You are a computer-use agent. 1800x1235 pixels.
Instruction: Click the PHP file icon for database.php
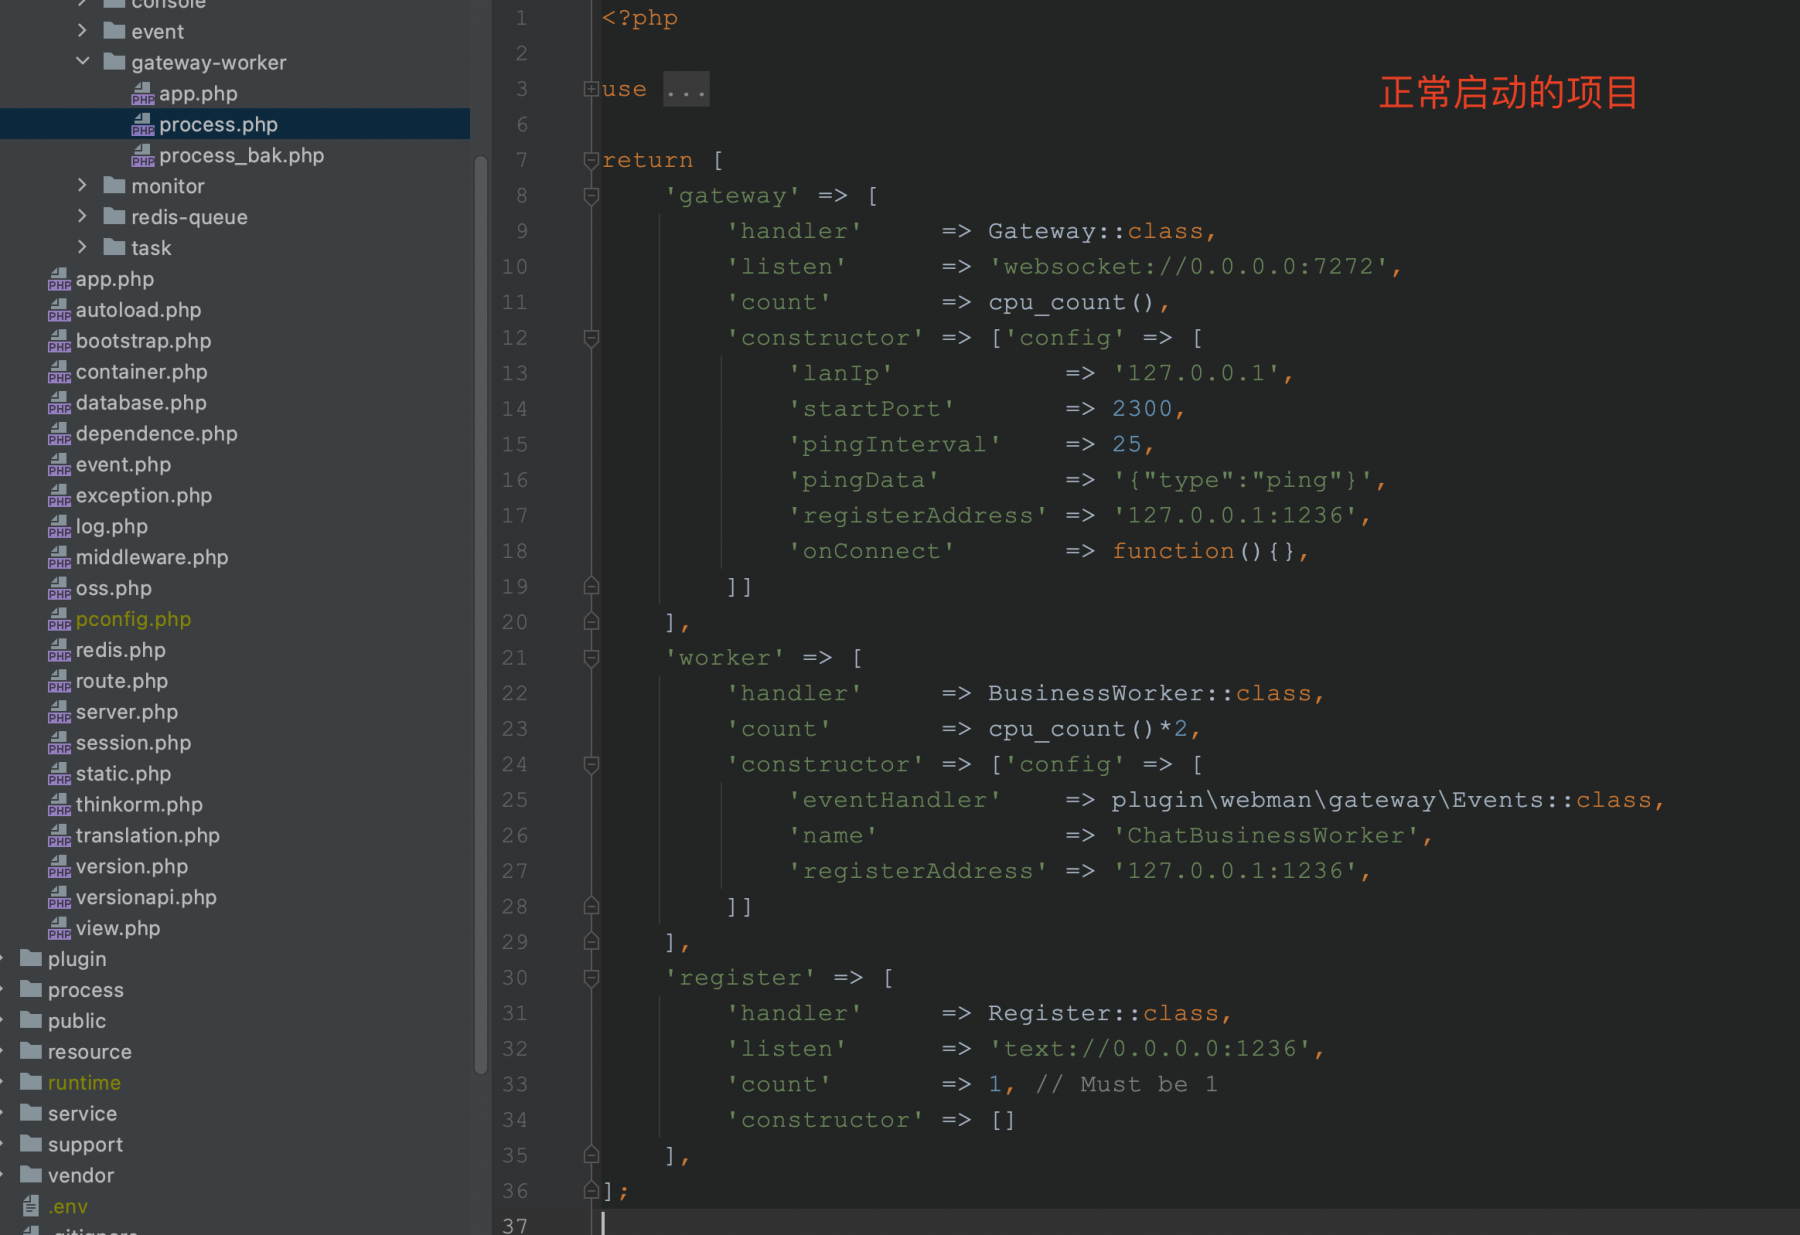(x=59, y=403)
